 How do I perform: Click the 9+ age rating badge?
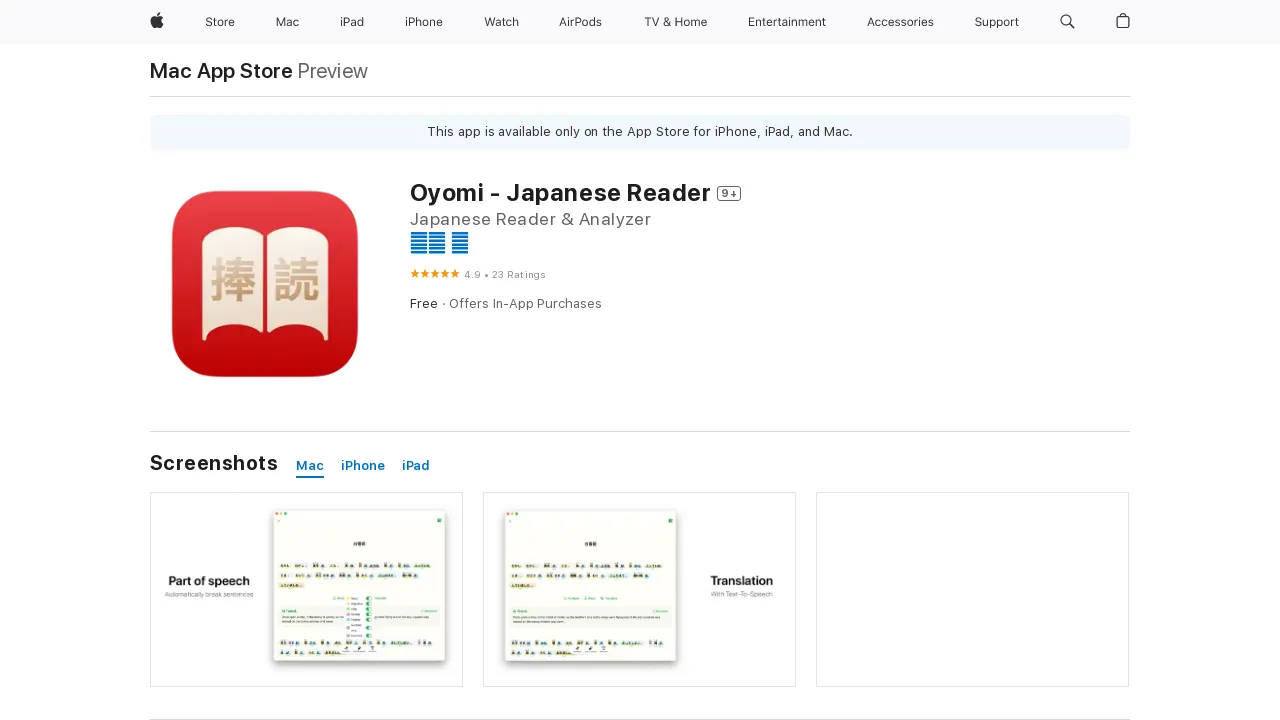coord(729,194)
